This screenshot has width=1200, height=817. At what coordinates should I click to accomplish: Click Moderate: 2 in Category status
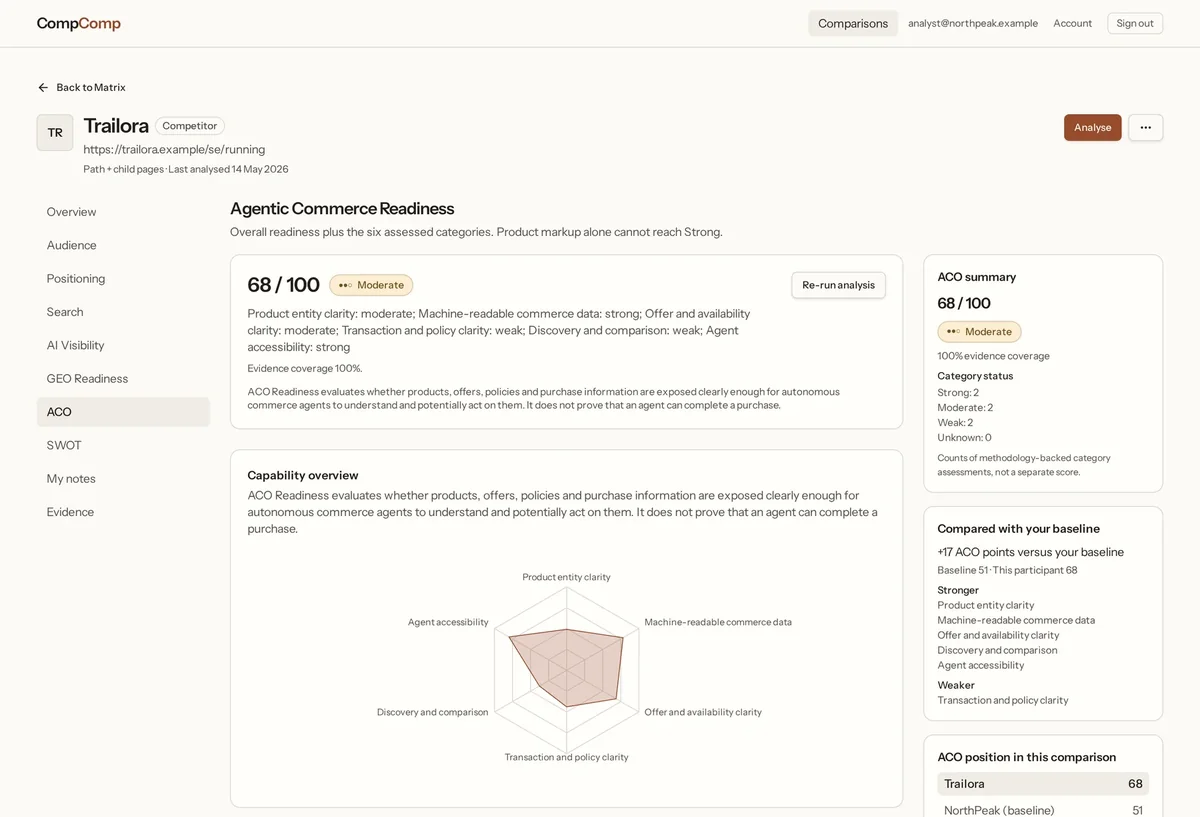pos(965,407)
